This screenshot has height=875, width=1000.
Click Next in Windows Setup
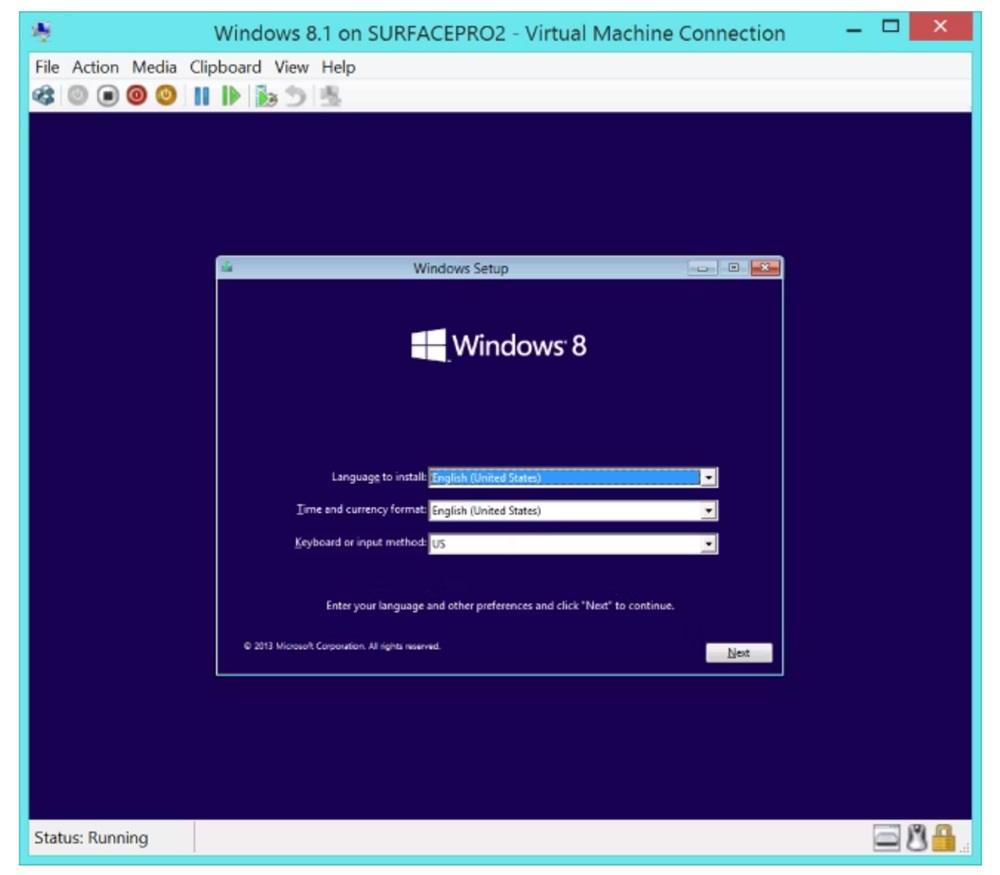[x=738, y=653]
